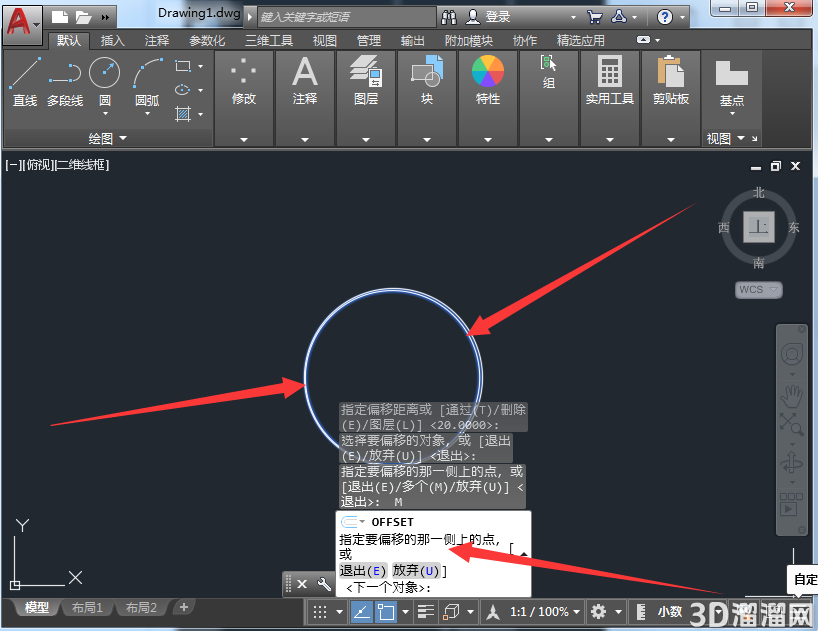Viewport: 818px width, 631px height.
Task: Choose the 退出(E) command option
Action: coord(363,571)
